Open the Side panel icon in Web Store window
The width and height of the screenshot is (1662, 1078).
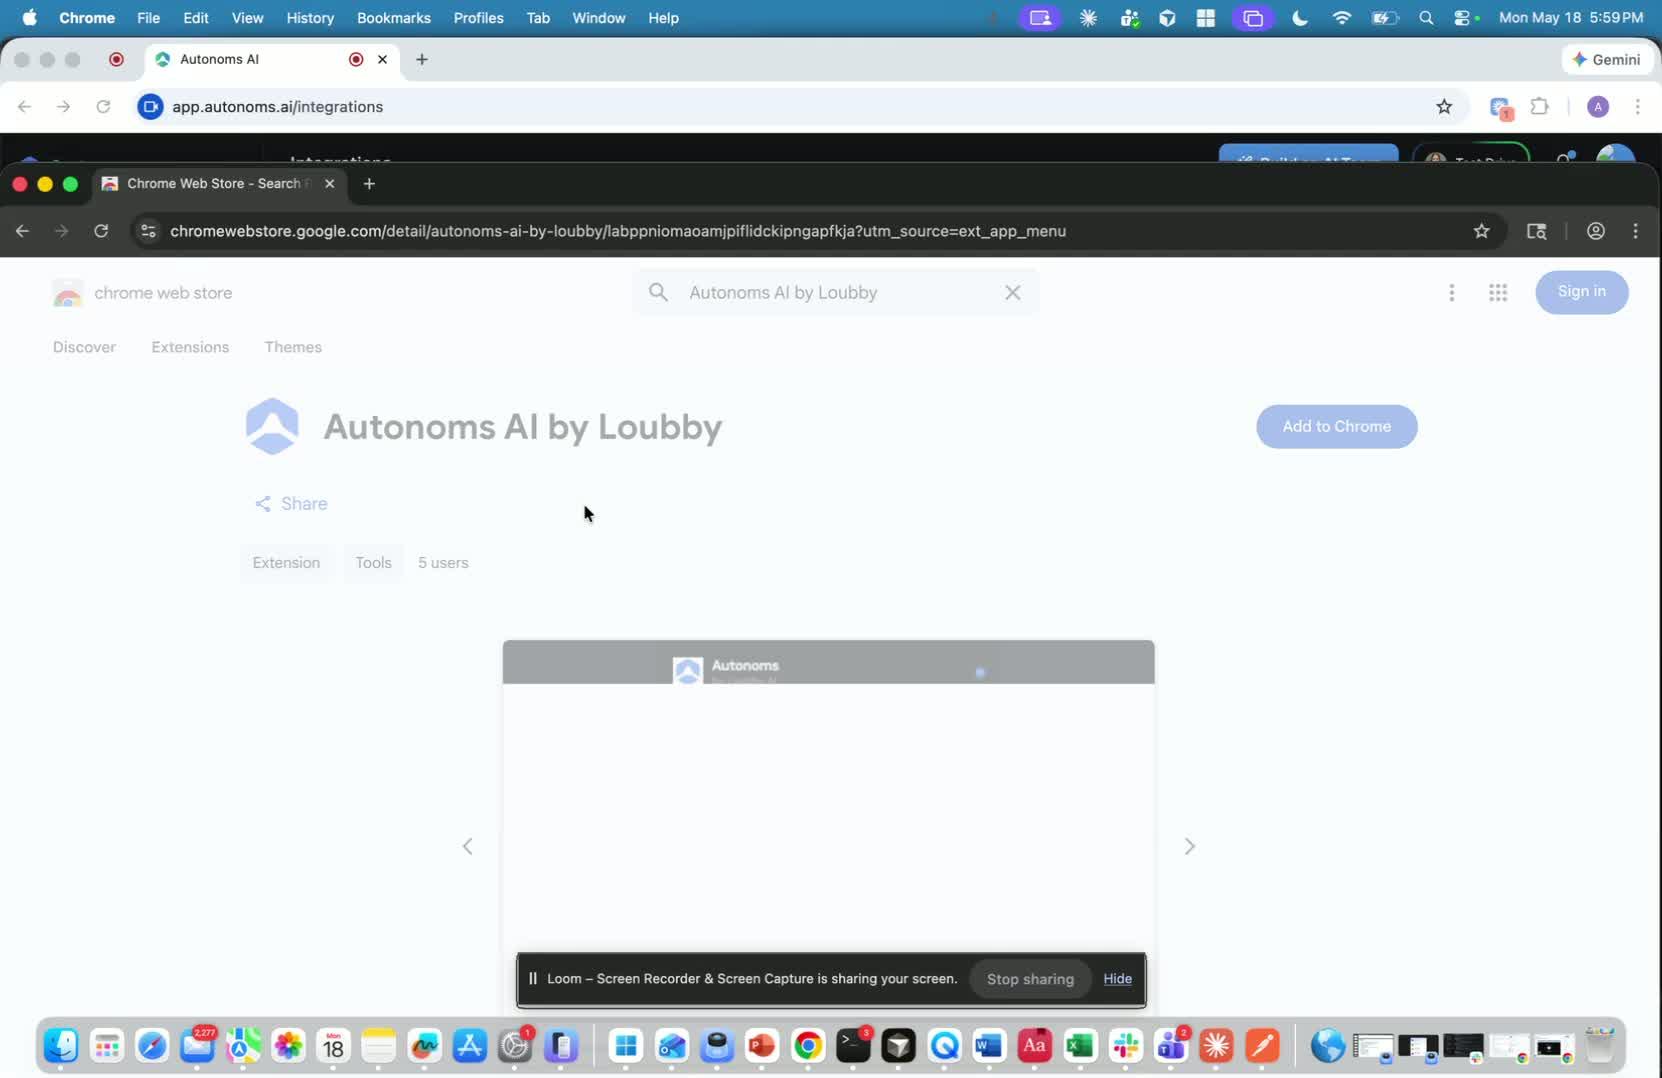(x=1537, y=231)
